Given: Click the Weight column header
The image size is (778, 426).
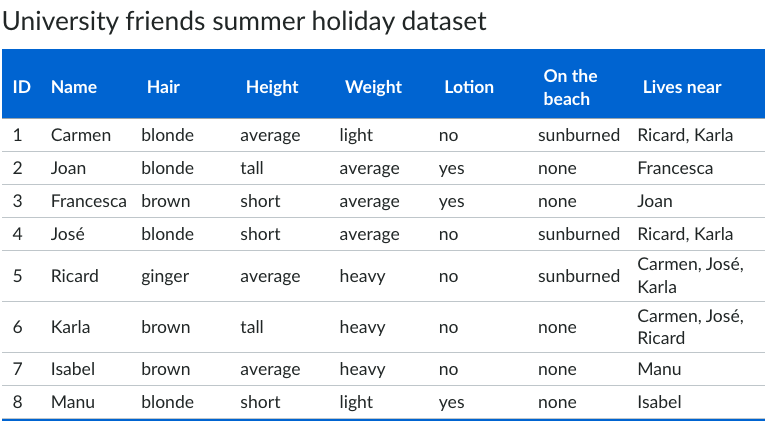Looking at the screenshot, I should (x=373, y=87).
